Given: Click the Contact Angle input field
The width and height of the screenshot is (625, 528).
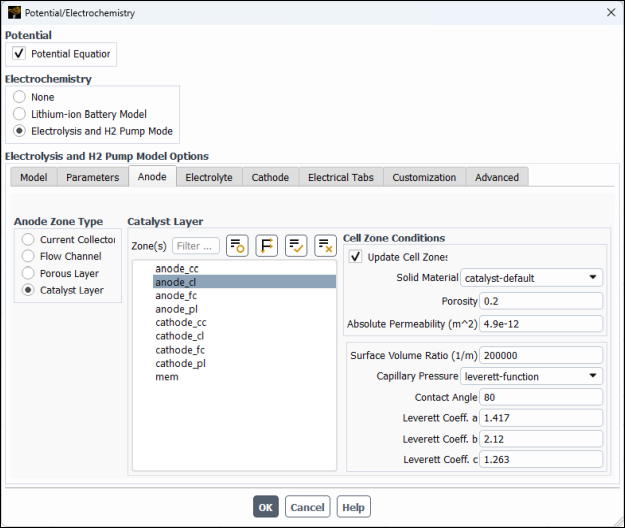Looking at the screenshot, I should coord(541,397).
